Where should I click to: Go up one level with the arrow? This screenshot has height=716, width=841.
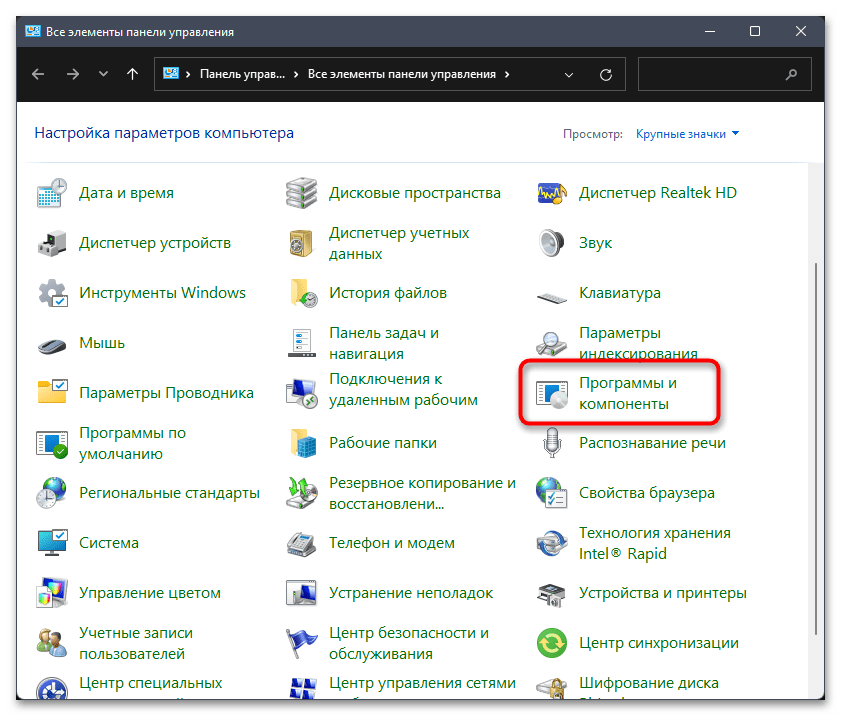coord(133,74)
